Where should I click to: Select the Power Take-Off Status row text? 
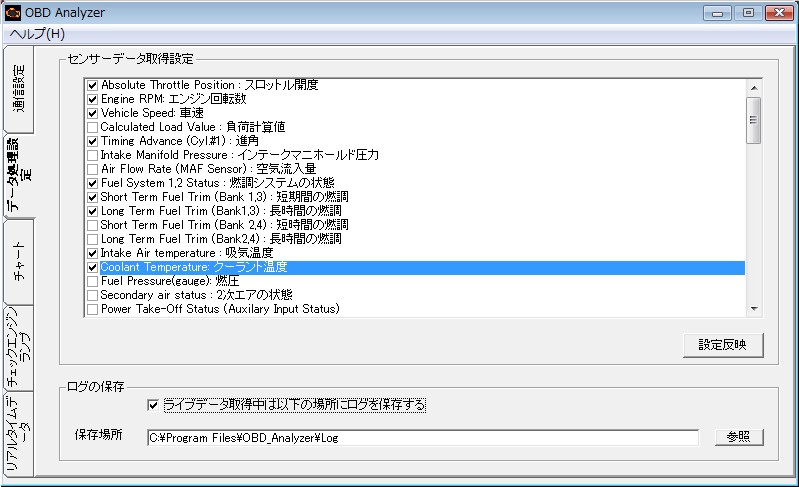click(220, 309)
